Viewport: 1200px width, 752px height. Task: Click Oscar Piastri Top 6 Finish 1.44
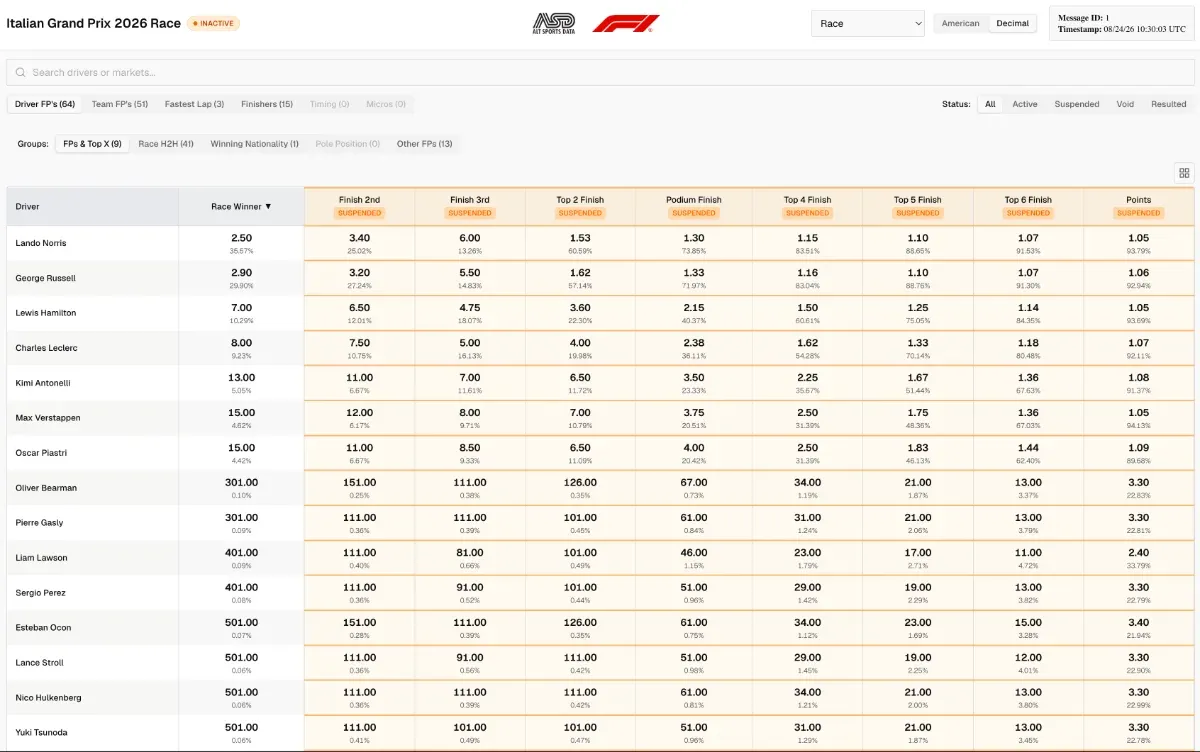click(x=1028, y=453)
